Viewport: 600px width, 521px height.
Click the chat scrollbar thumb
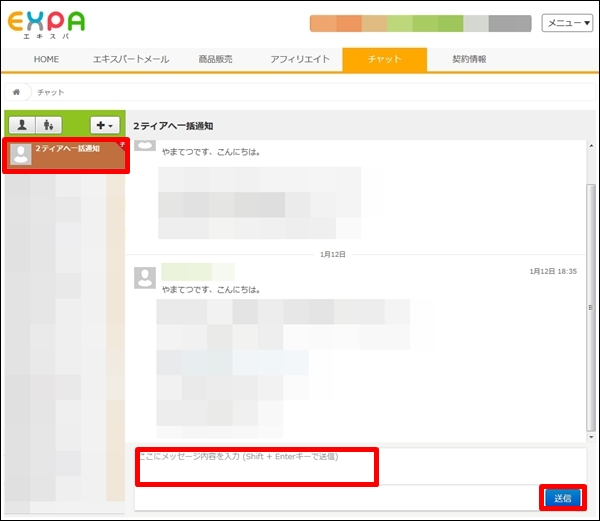click(591, 308)
